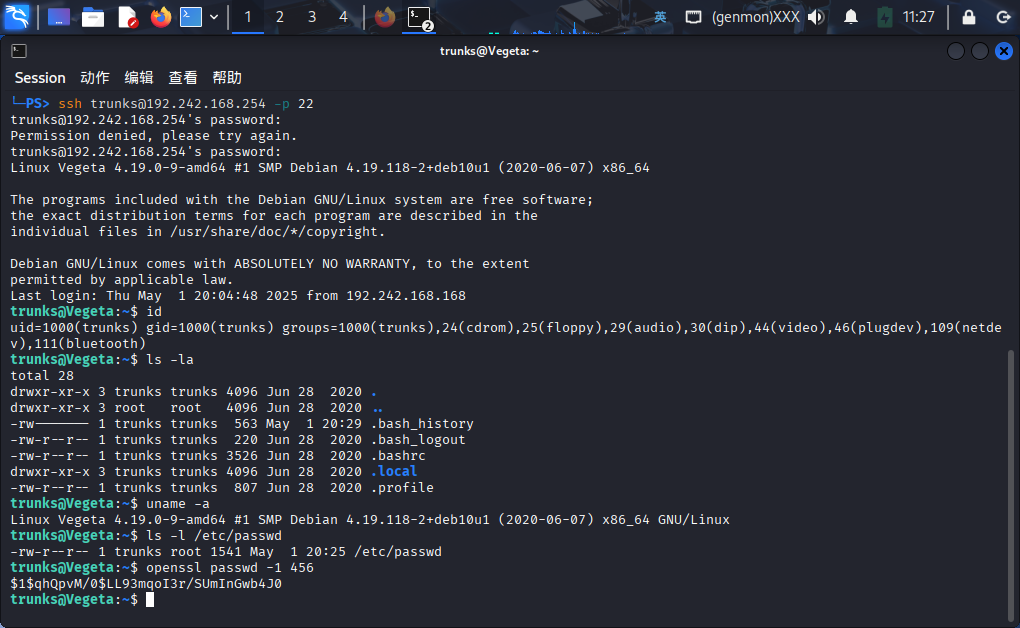Click the 'uname -a' command text

(x=178, y=504)
